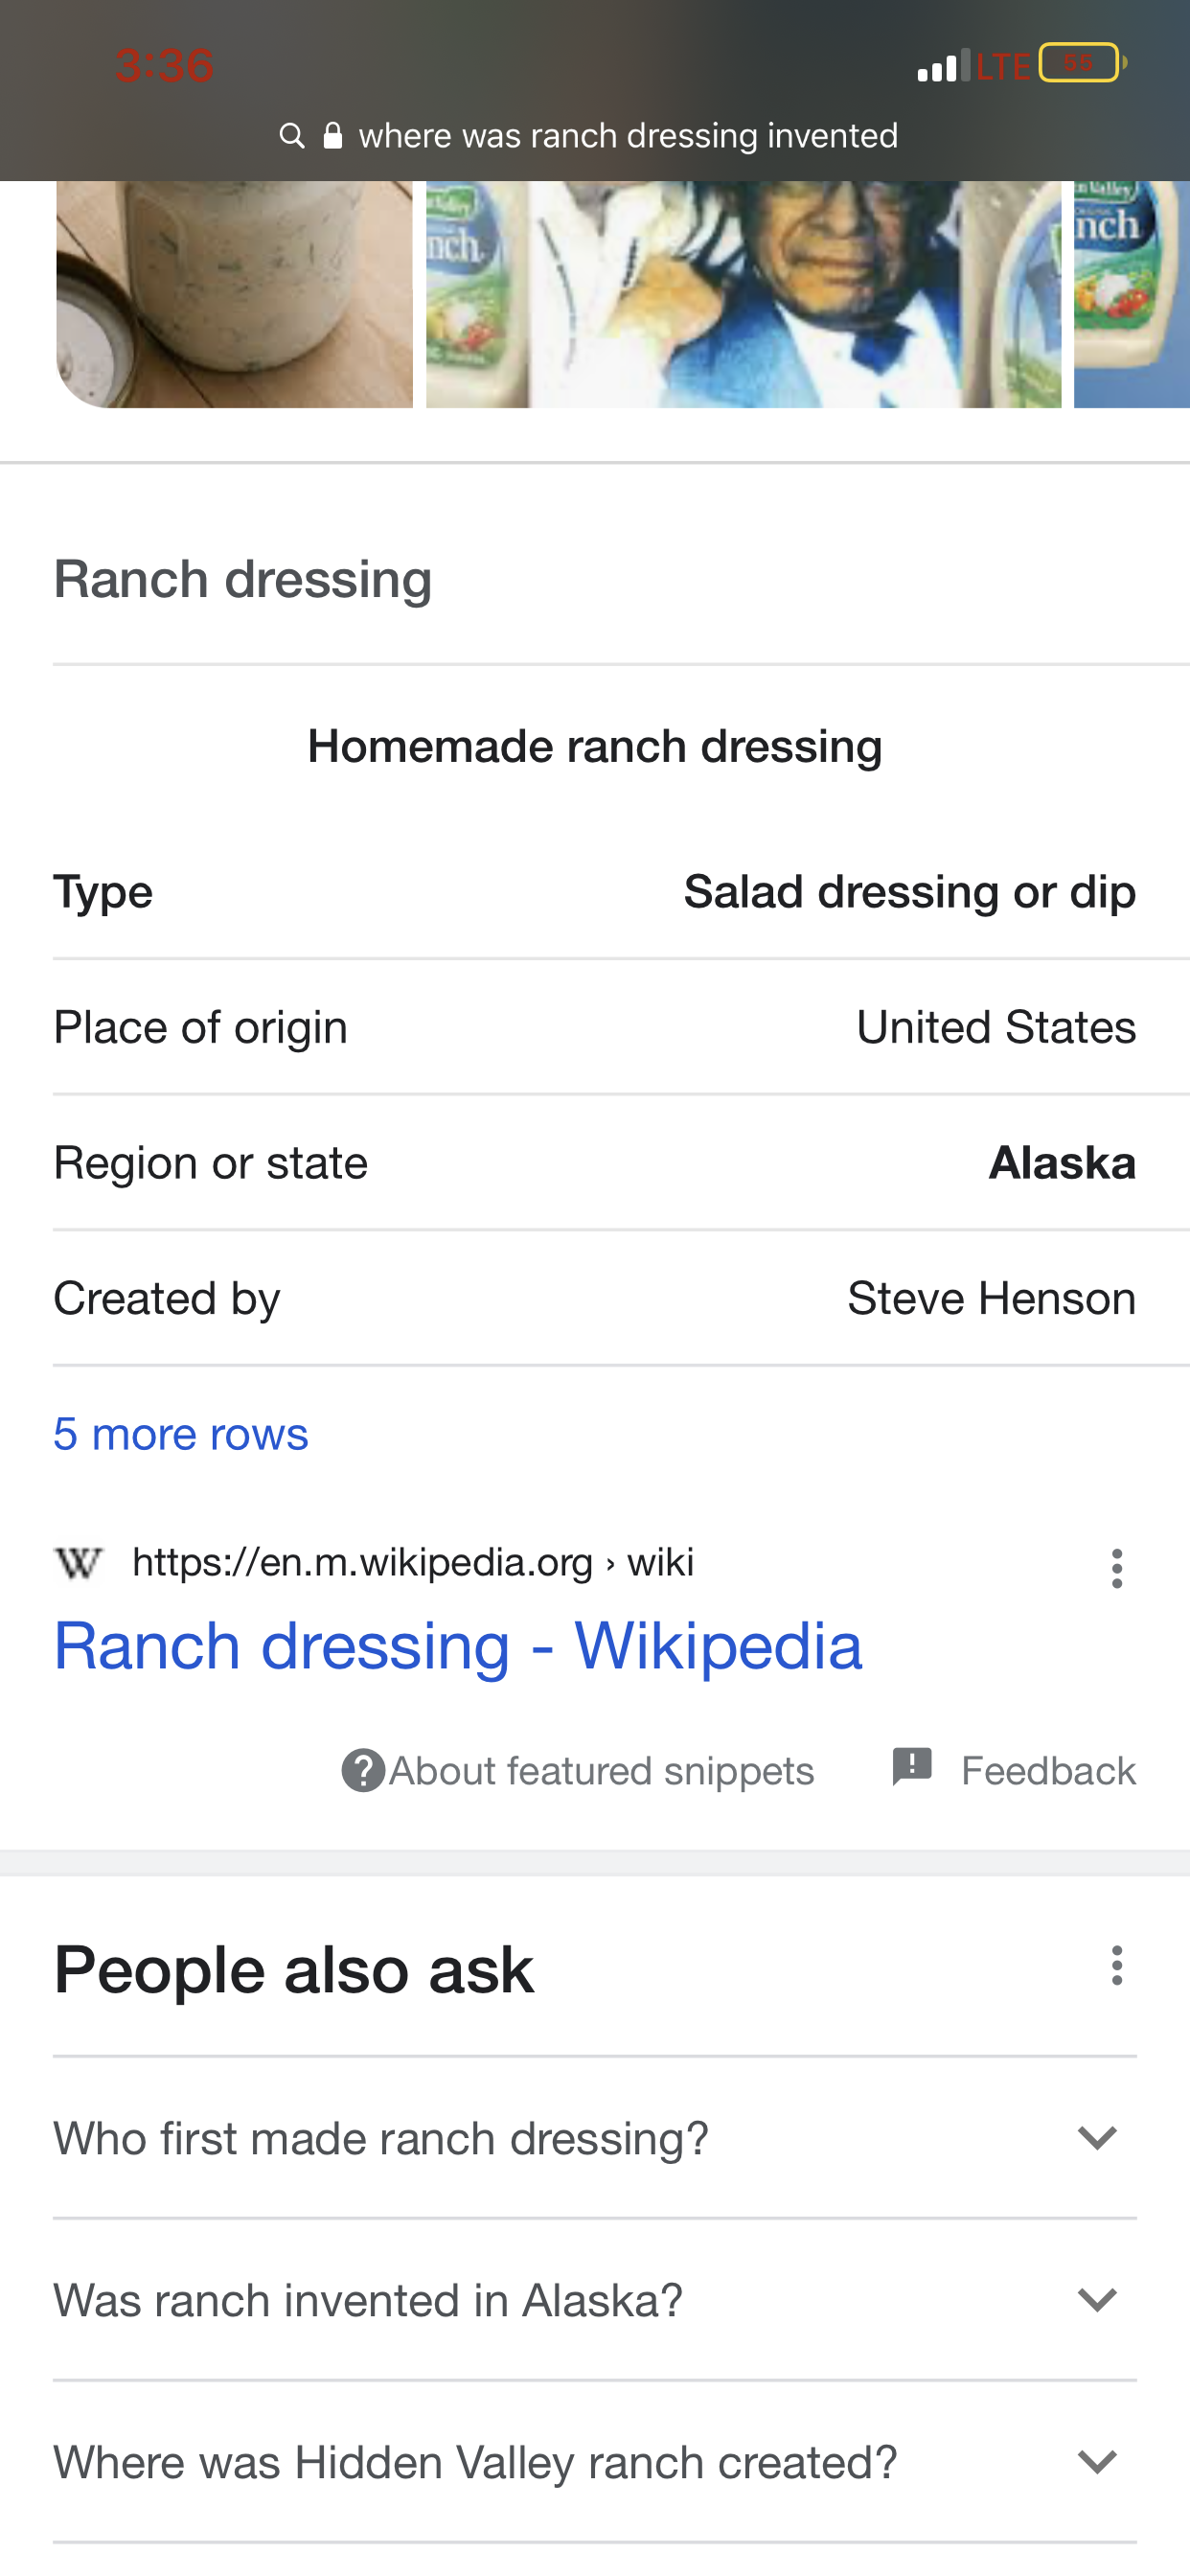Open the homemade ranch jar thumbnail

coord(235,294)
